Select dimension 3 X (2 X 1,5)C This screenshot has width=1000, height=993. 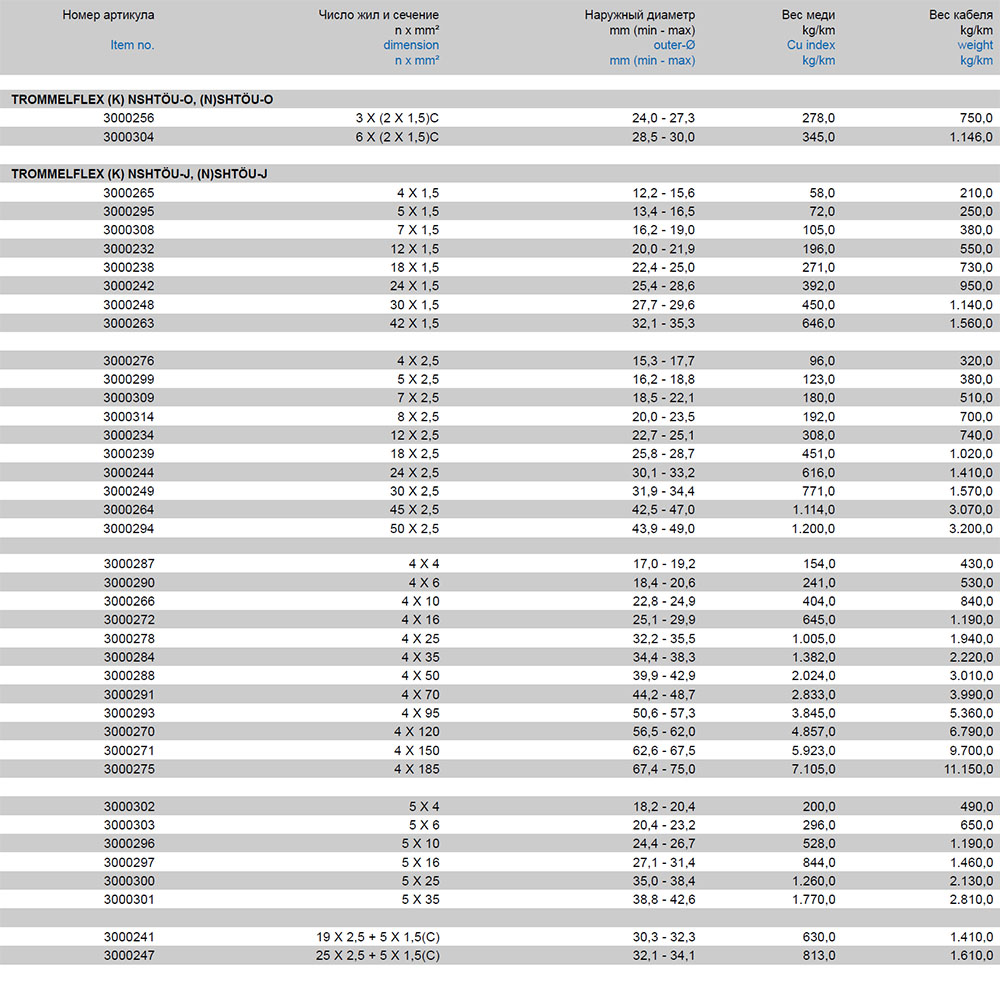tap(397, 118)
